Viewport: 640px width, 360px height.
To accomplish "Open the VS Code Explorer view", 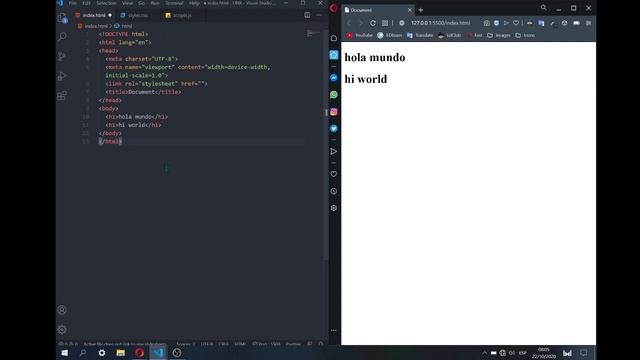I will click(62, 18).
